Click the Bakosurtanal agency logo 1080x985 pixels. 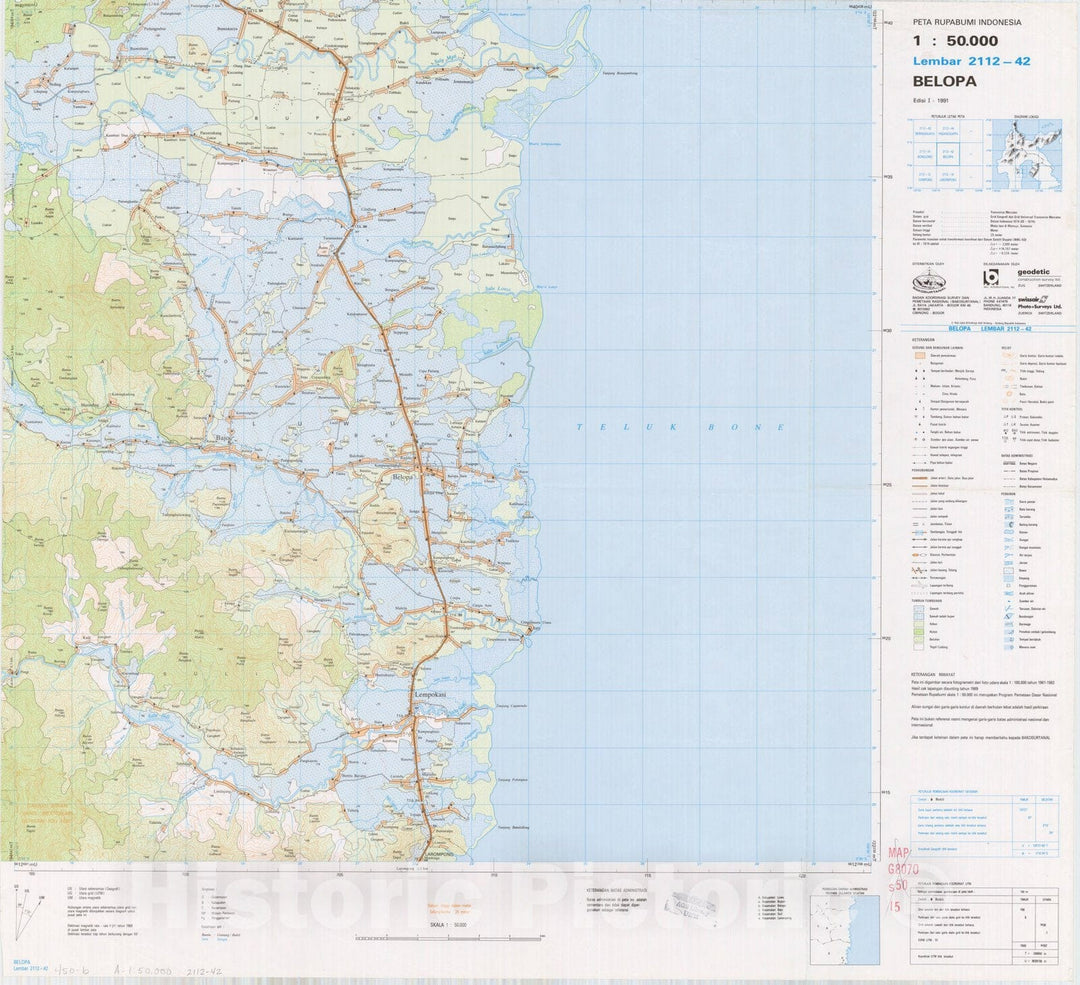pos(929,280)
